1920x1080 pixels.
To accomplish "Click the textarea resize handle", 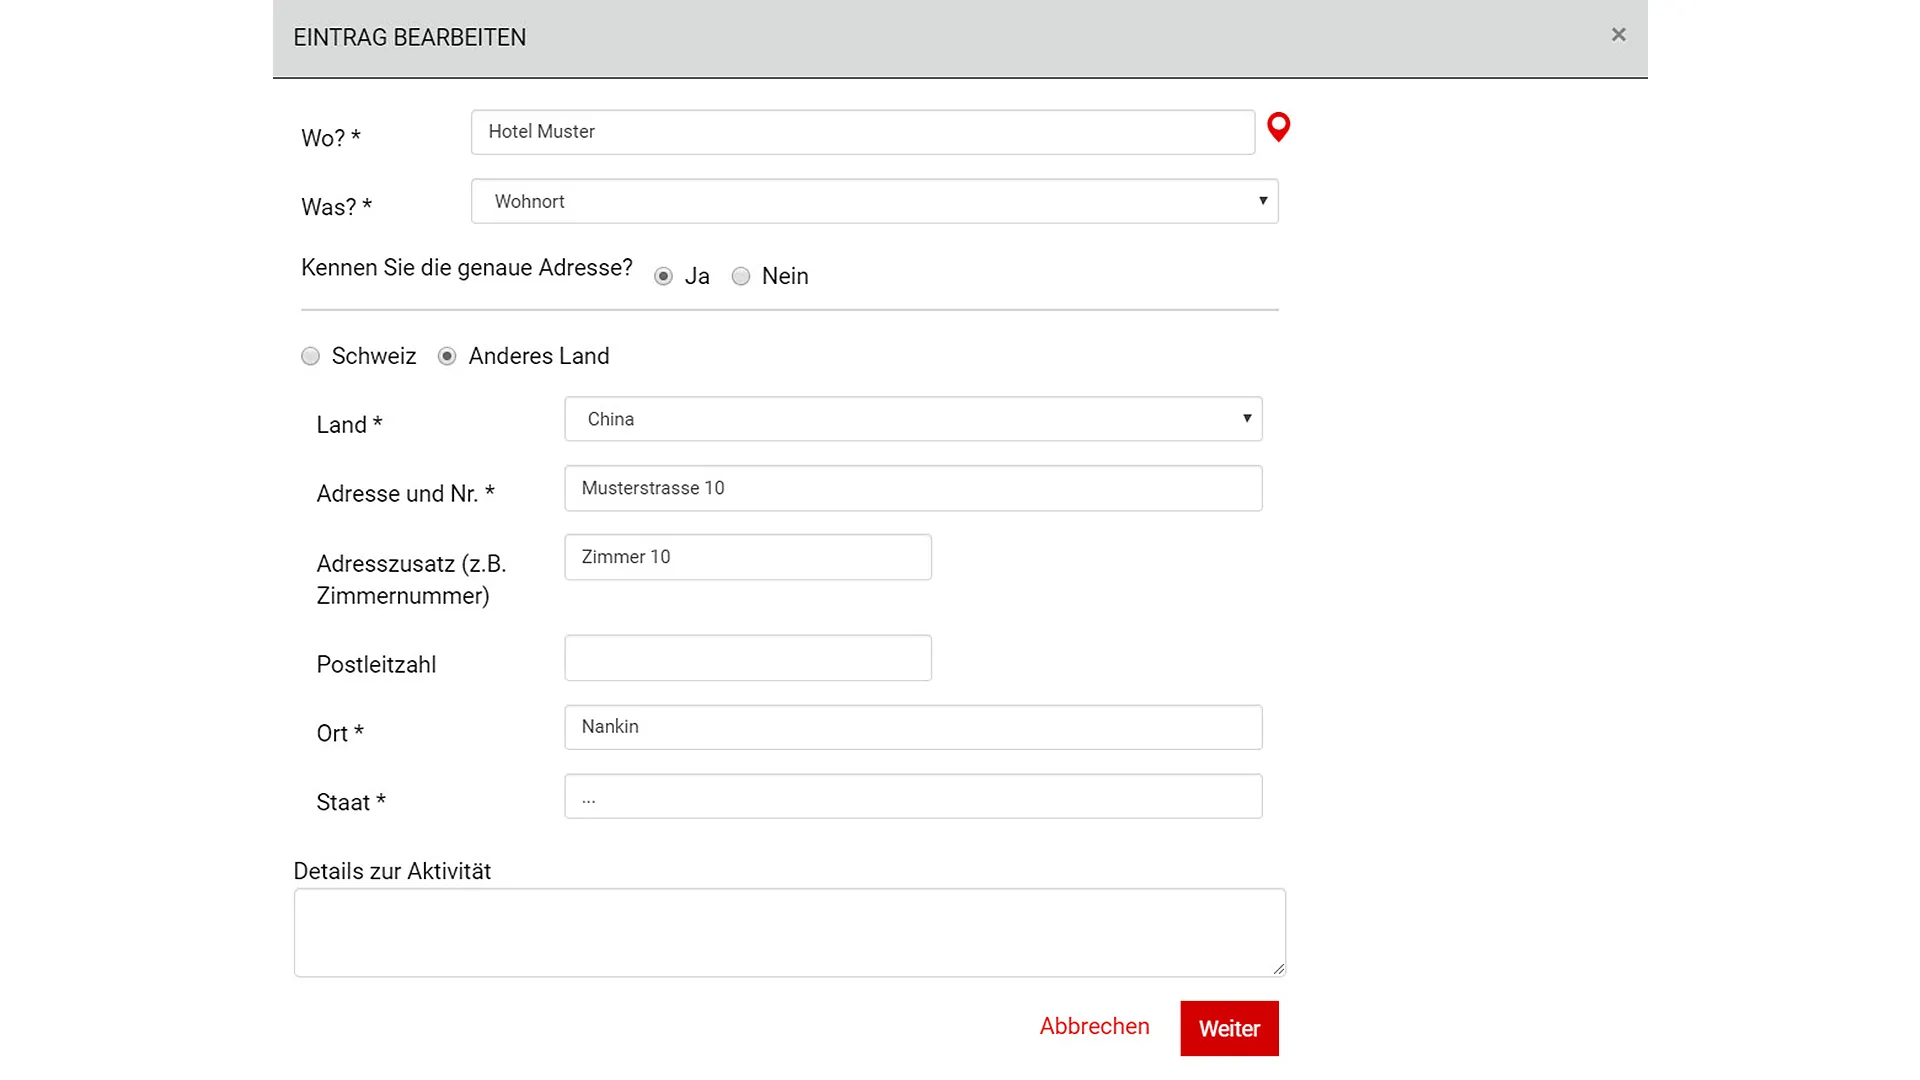I will 1278,968.
